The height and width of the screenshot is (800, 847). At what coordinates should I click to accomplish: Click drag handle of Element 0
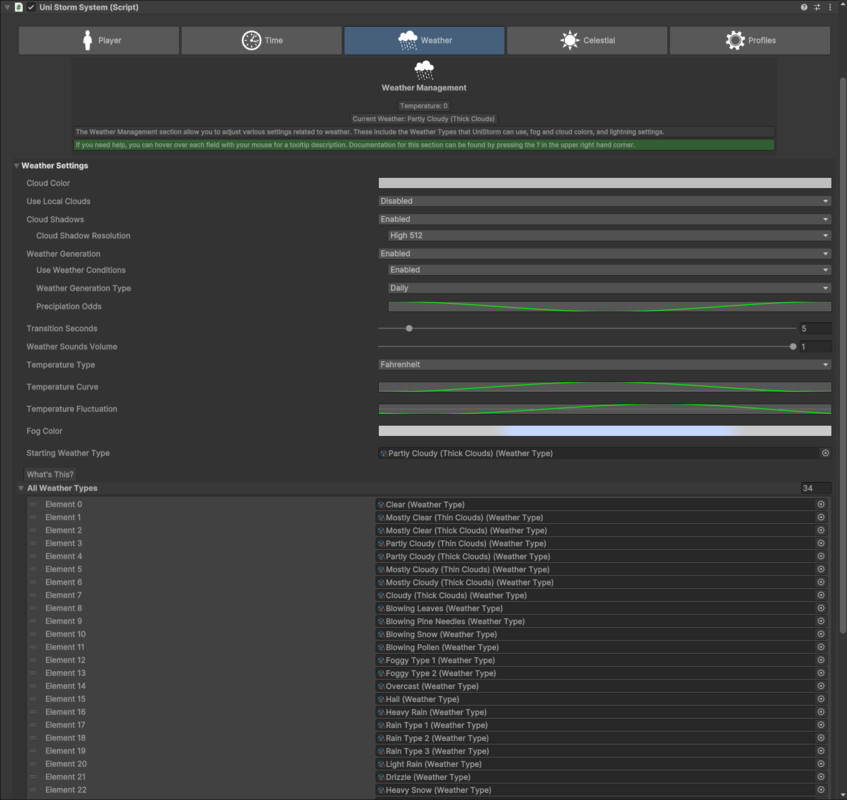33,504
